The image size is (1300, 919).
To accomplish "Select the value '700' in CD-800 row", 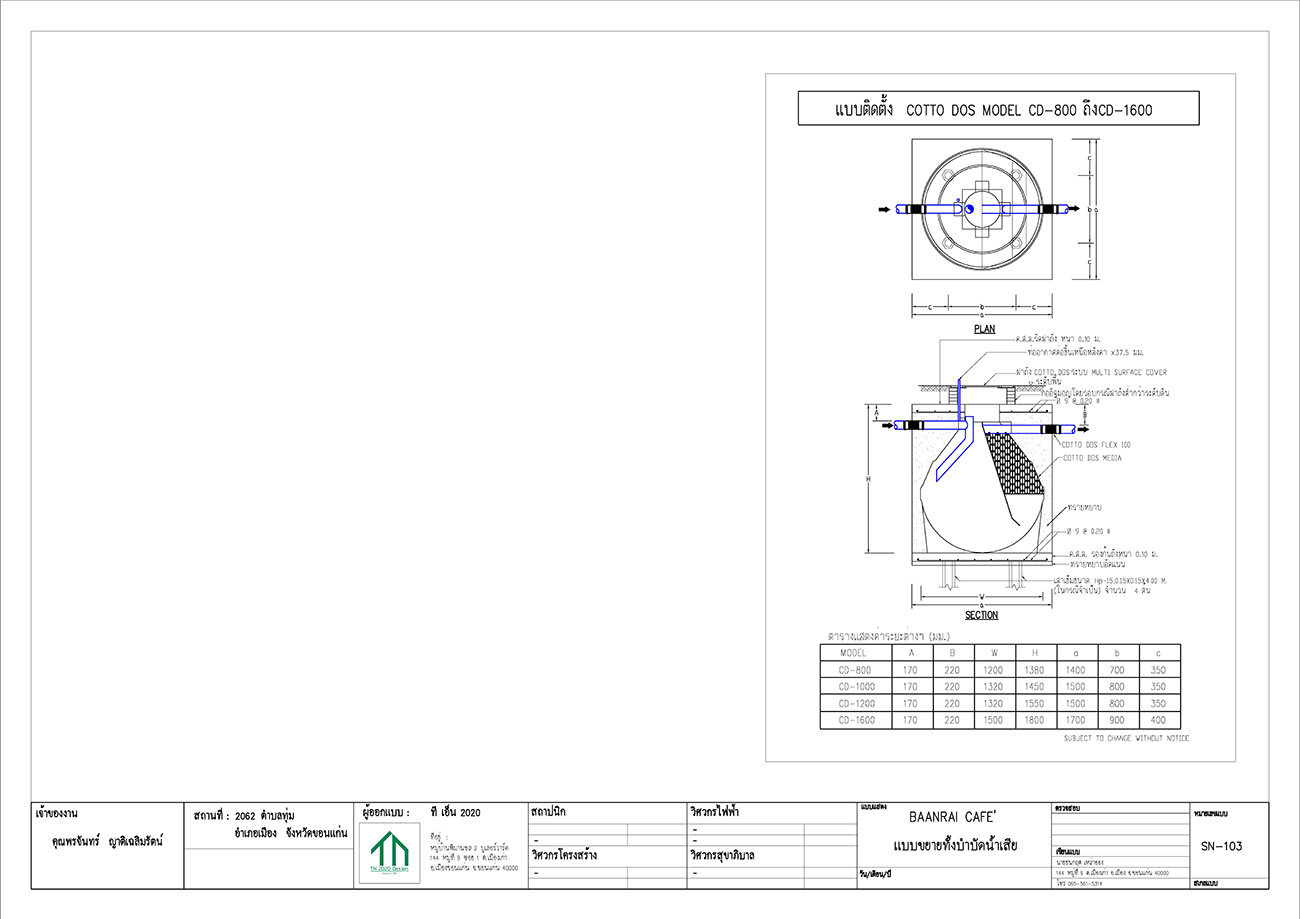I will click(x=1117, y=669).
